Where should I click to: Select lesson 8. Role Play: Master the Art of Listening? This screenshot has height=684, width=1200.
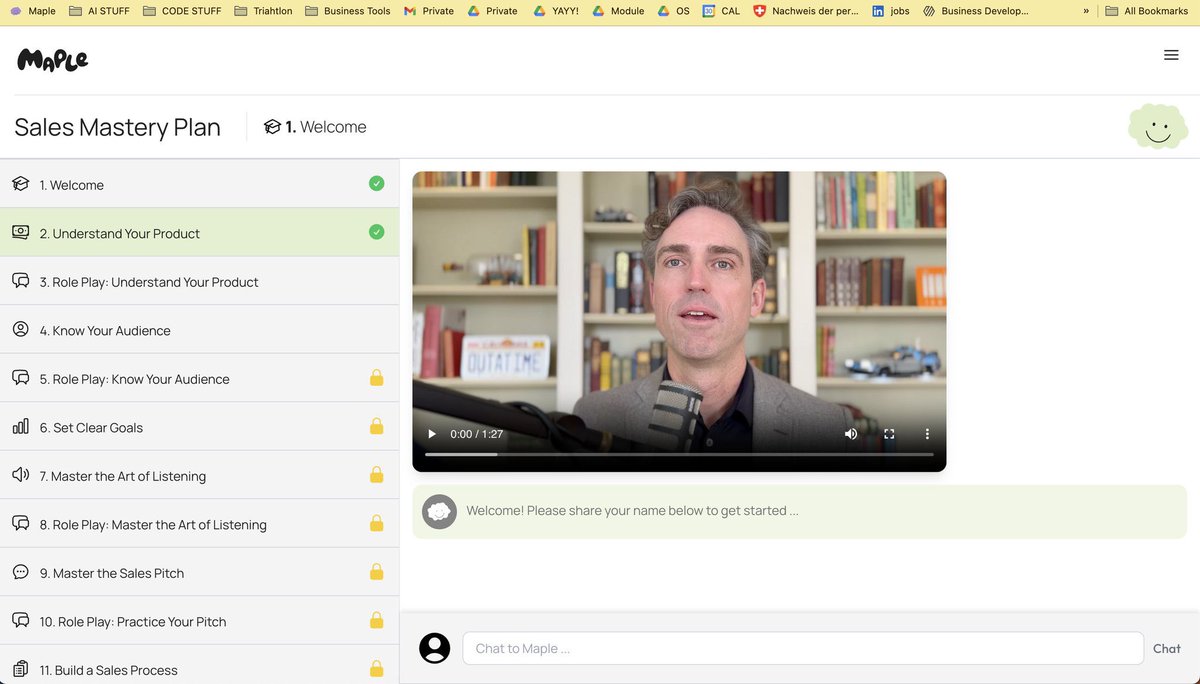199,523
